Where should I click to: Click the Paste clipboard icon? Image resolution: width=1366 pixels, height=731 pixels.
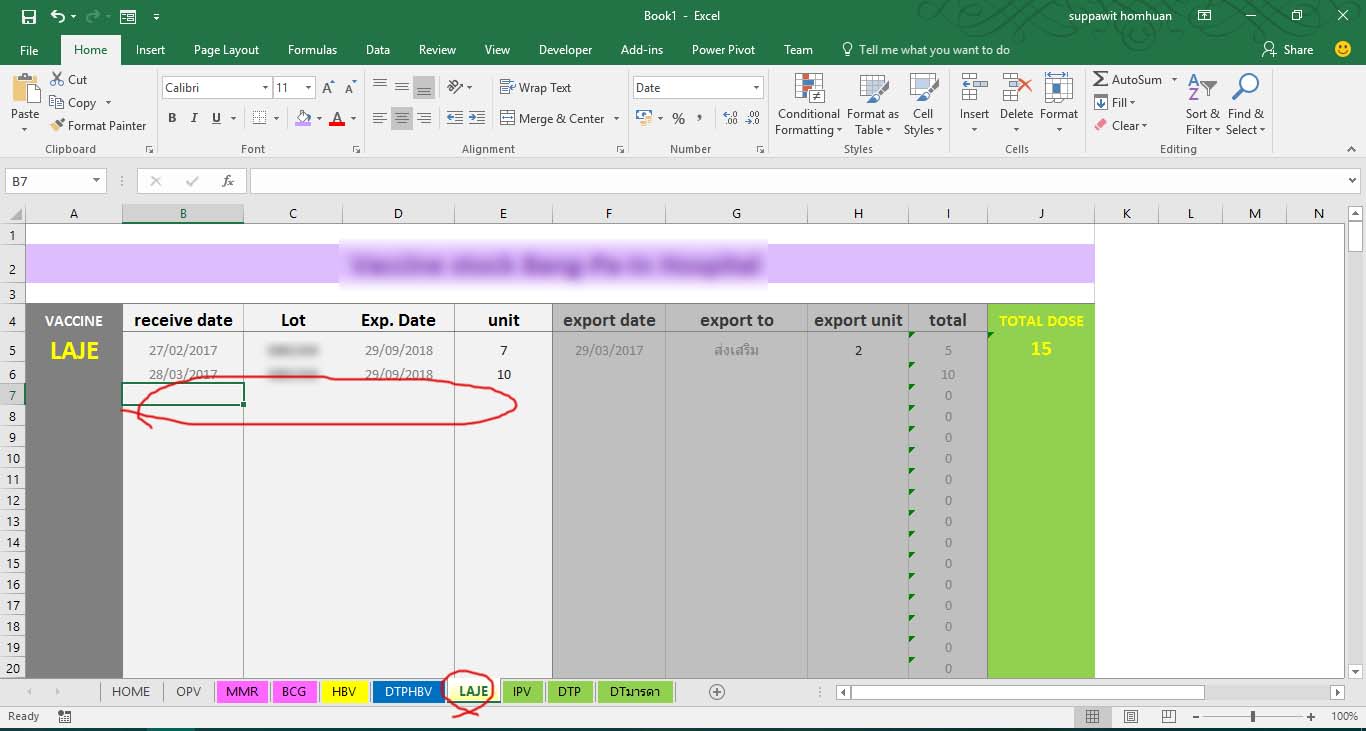coord(25,89)
